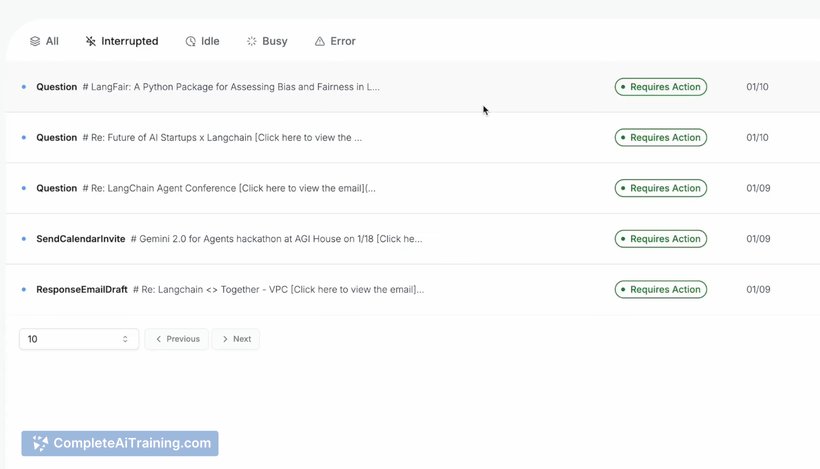Image resolution: width=820 pixels, height=469 pixels.
Task: Click the Idle clock icon
Action: pos(190,41)
